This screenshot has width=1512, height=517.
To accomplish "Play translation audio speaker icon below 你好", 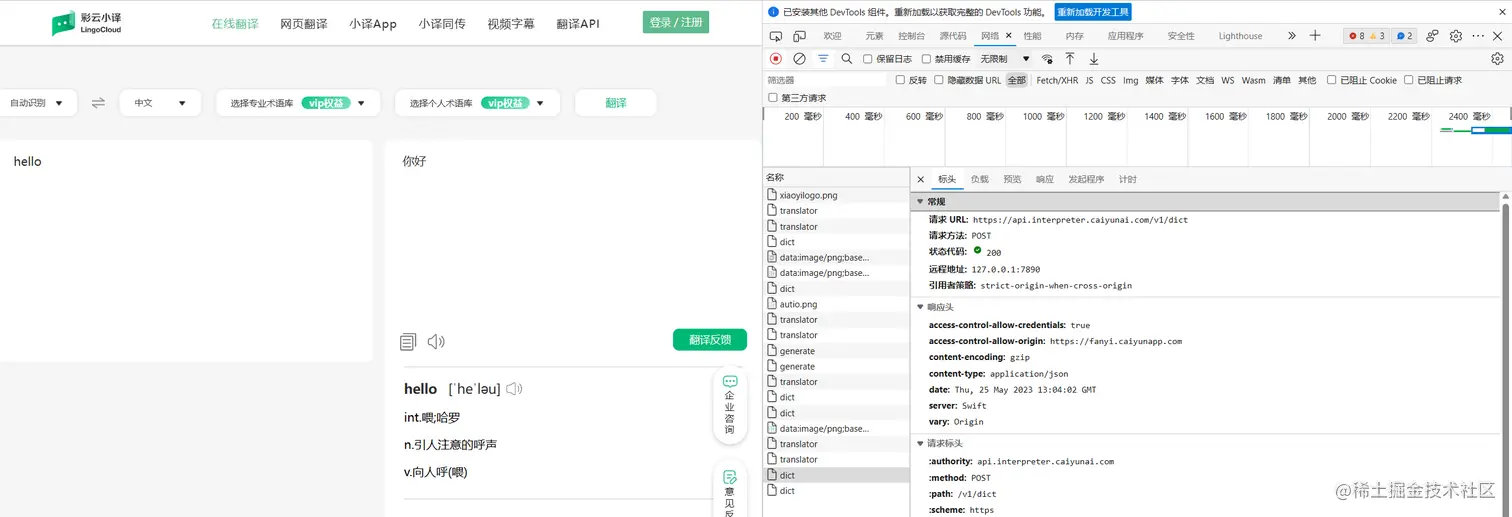I will [436, 342].
